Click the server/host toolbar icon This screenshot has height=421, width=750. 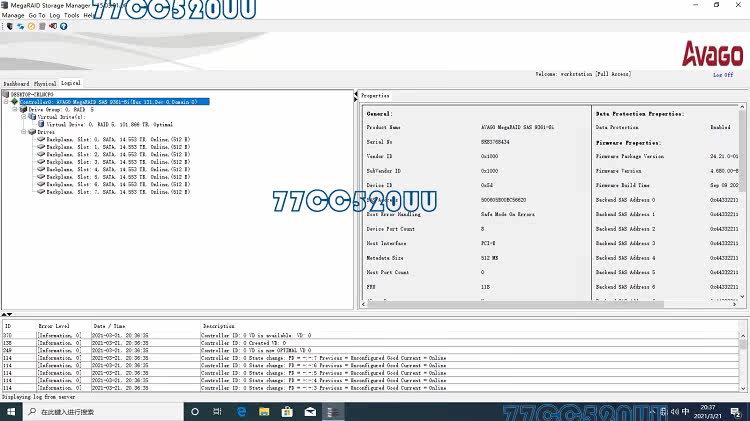[10, 26]
